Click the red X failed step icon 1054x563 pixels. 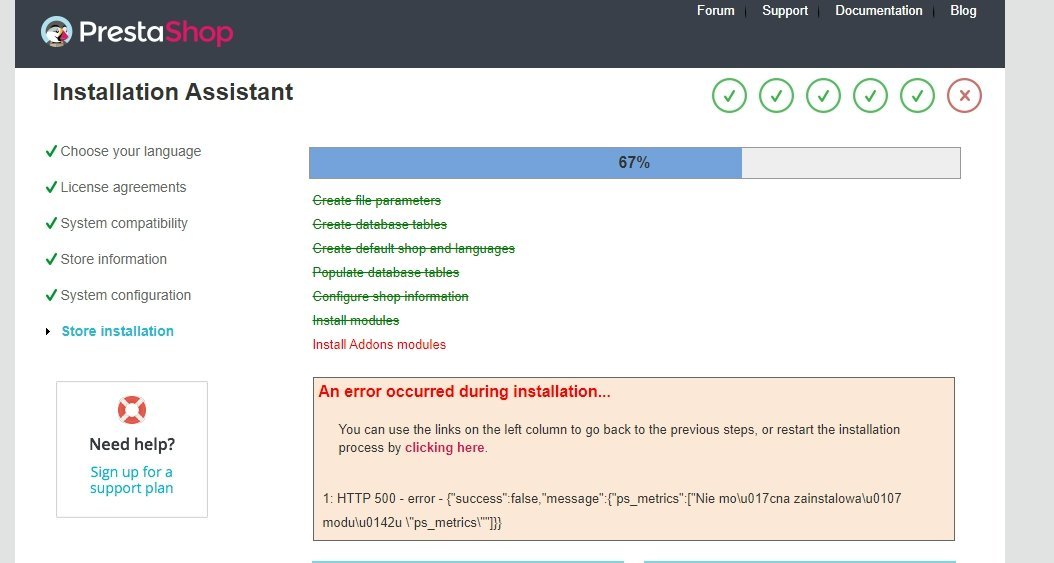coord(964,95)
